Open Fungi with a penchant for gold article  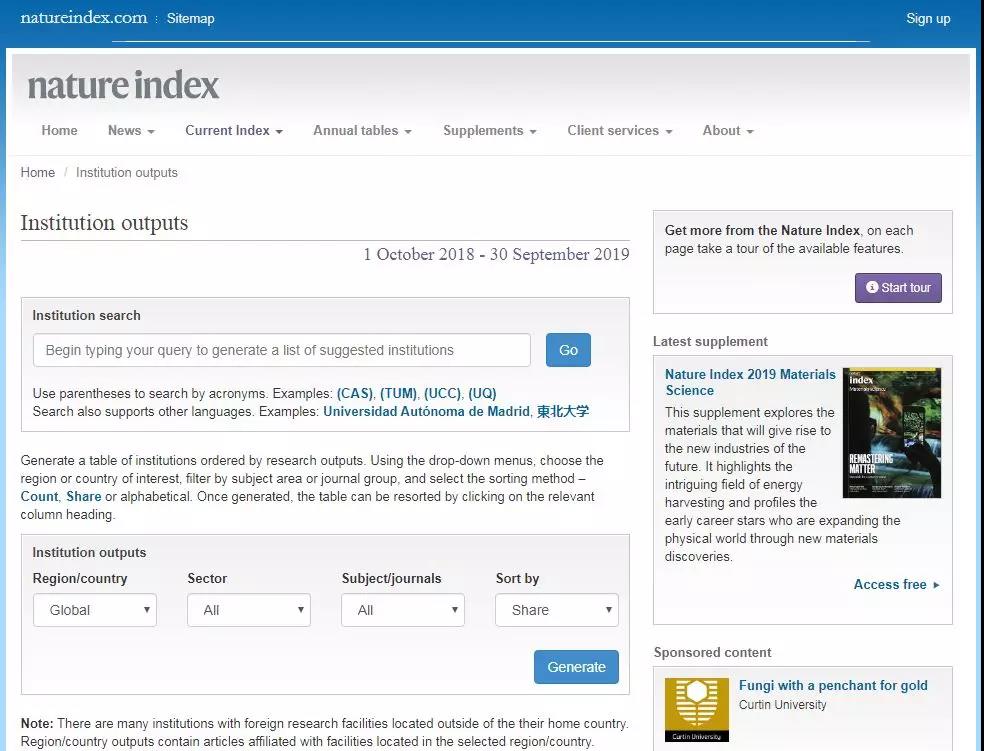coord(833,685)
